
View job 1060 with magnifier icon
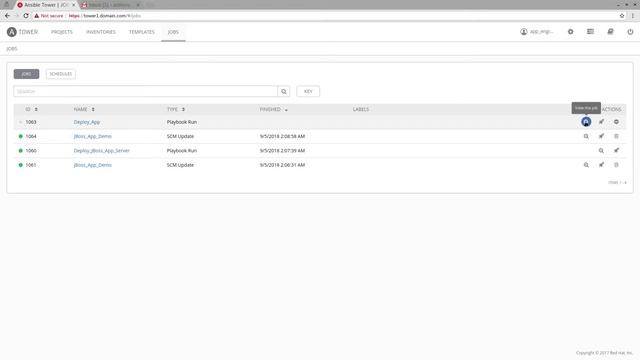coord(601,151)
